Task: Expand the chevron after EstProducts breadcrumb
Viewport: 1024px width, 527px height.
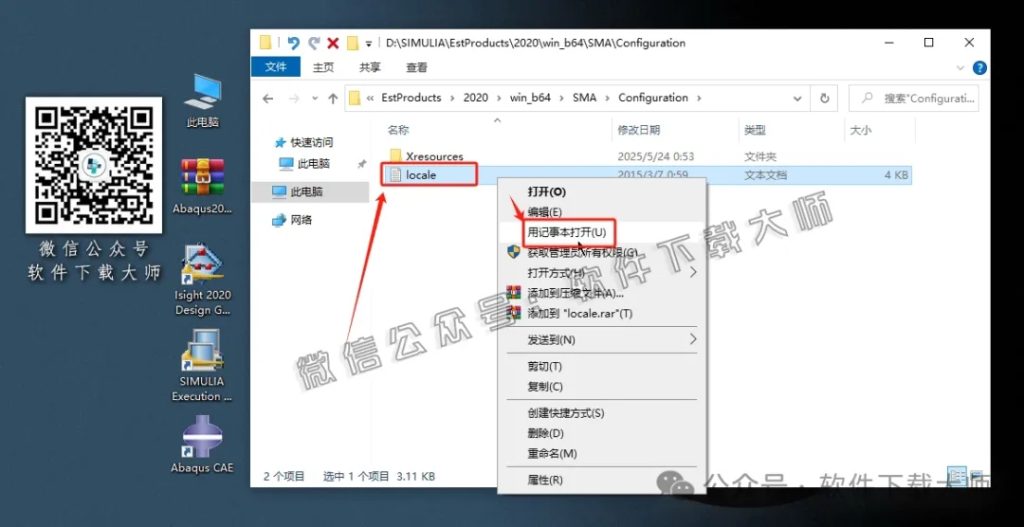Action: [453, 99]
